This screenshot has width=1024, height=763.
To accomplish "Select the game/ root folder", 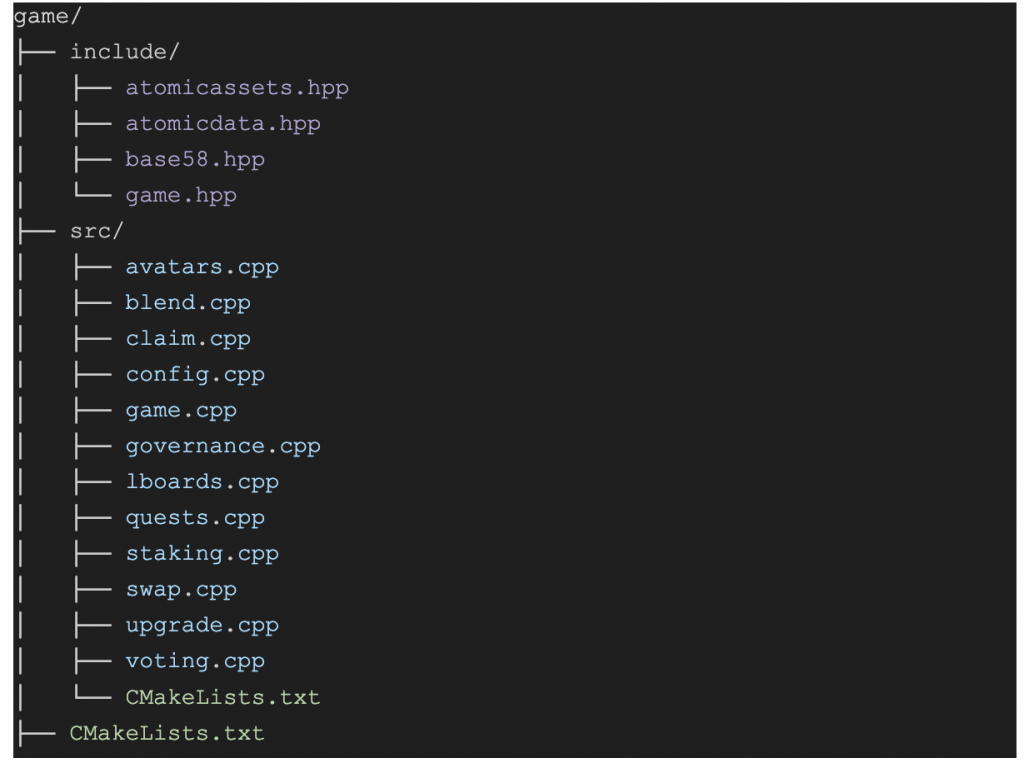I will coord(47,16).
